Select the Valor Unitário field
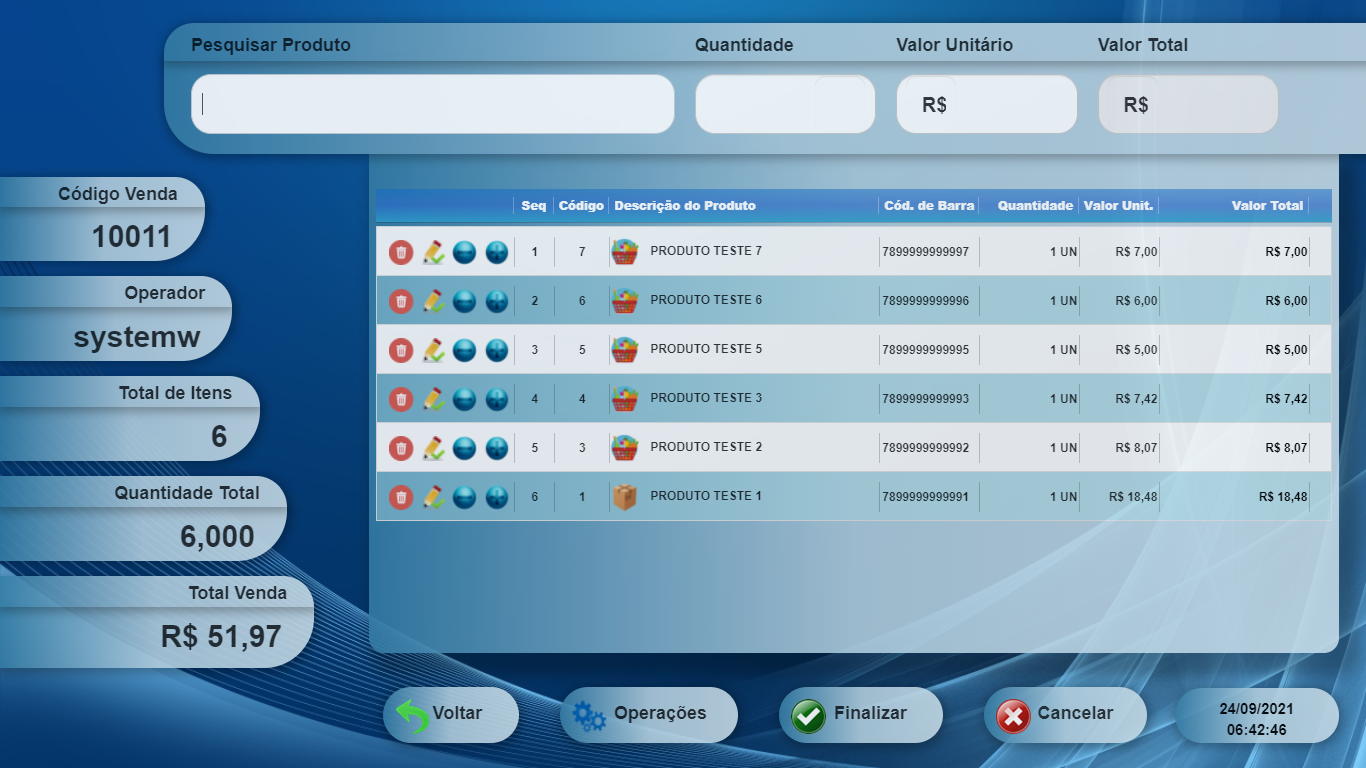The image size is (1366, 768). click(986, 104)
